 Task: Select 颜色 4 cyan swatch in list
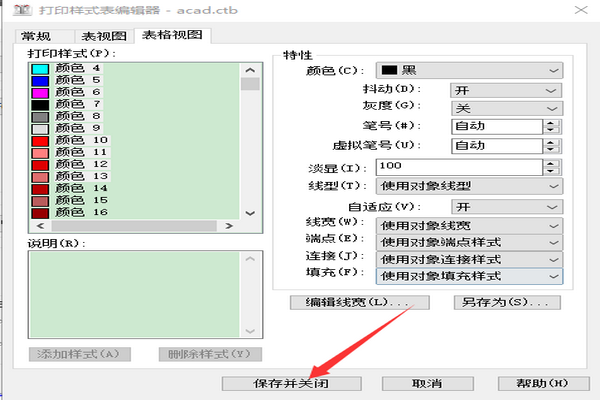(x=40, y=69)
